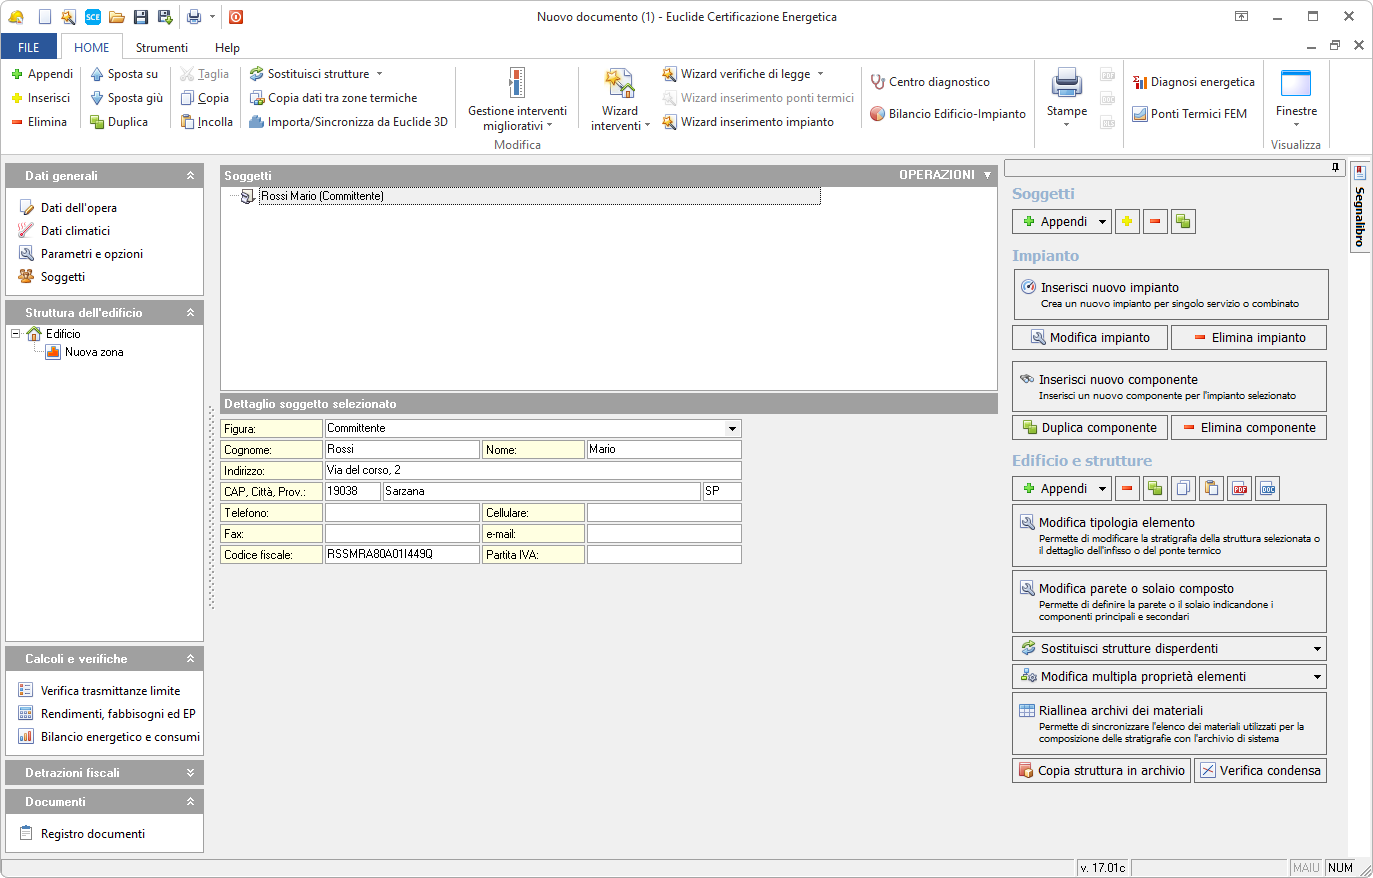Open the Figura dropdown list
The image size is (1373, 878).
coord(732,429)
